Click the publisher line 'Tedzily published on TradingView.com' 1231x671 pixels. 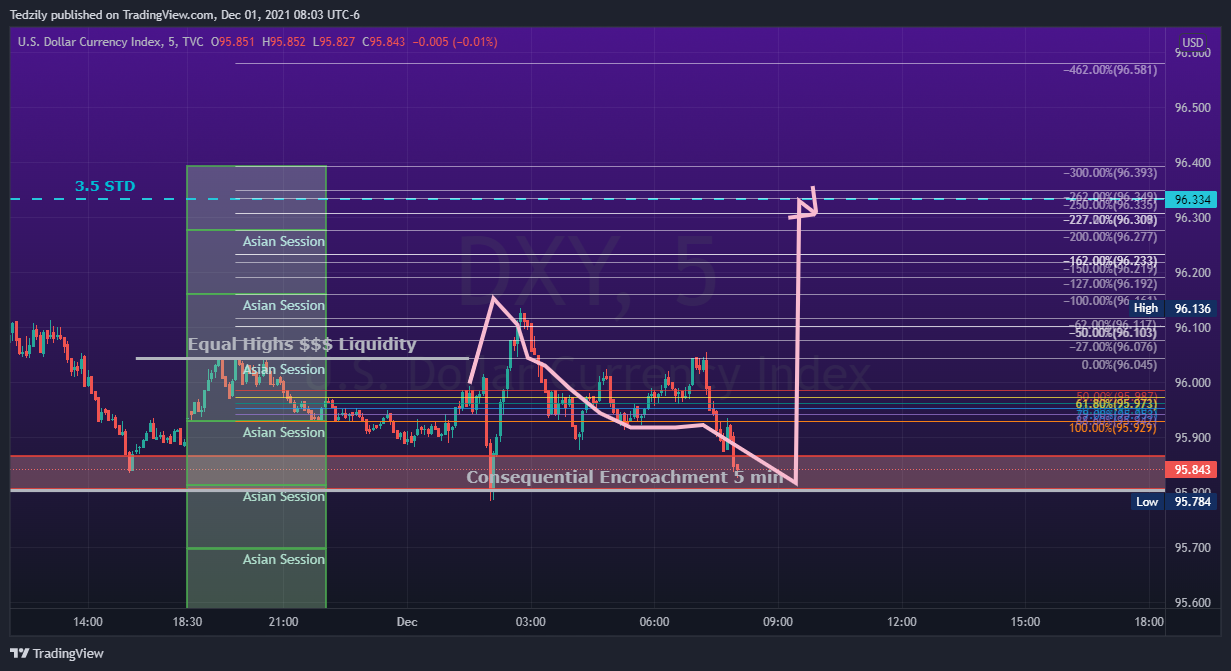[111, 14]
